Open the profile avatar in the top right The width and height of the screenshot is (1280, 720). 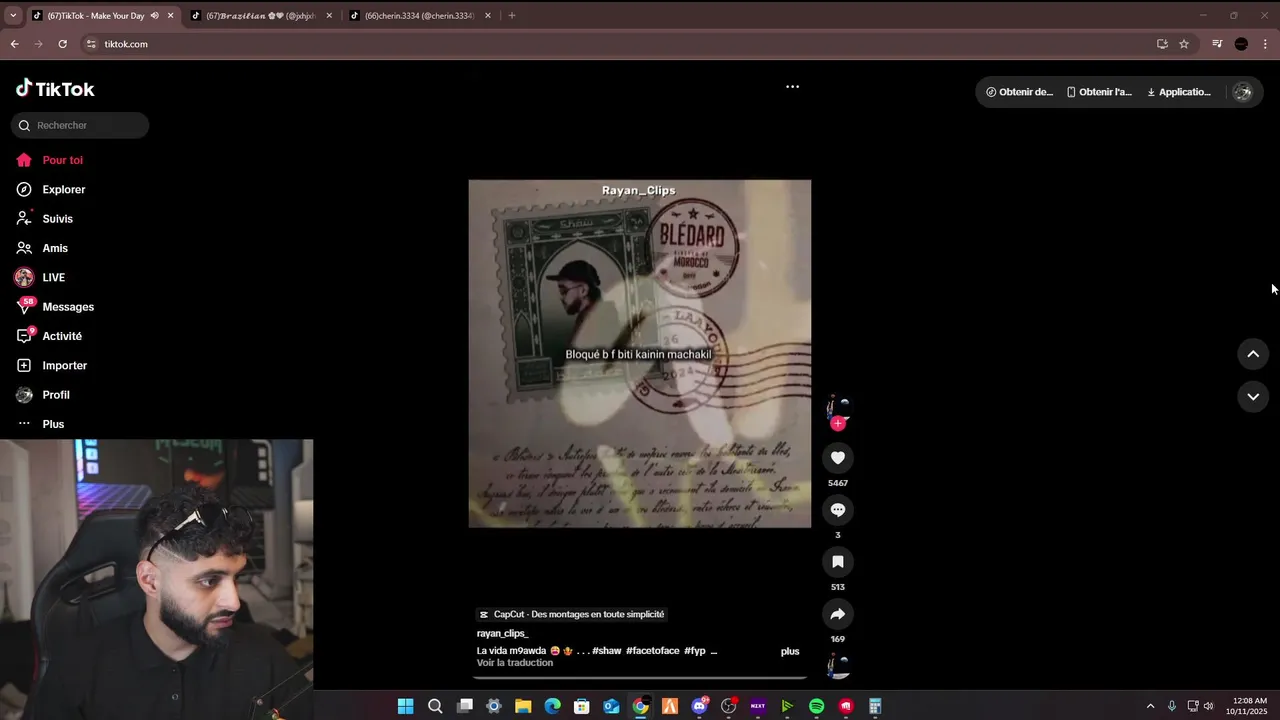tap(1243, 92)
